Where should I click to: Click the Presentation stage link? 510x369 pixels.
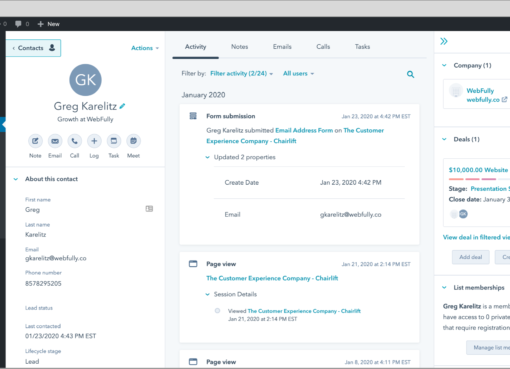pos(490,189)
